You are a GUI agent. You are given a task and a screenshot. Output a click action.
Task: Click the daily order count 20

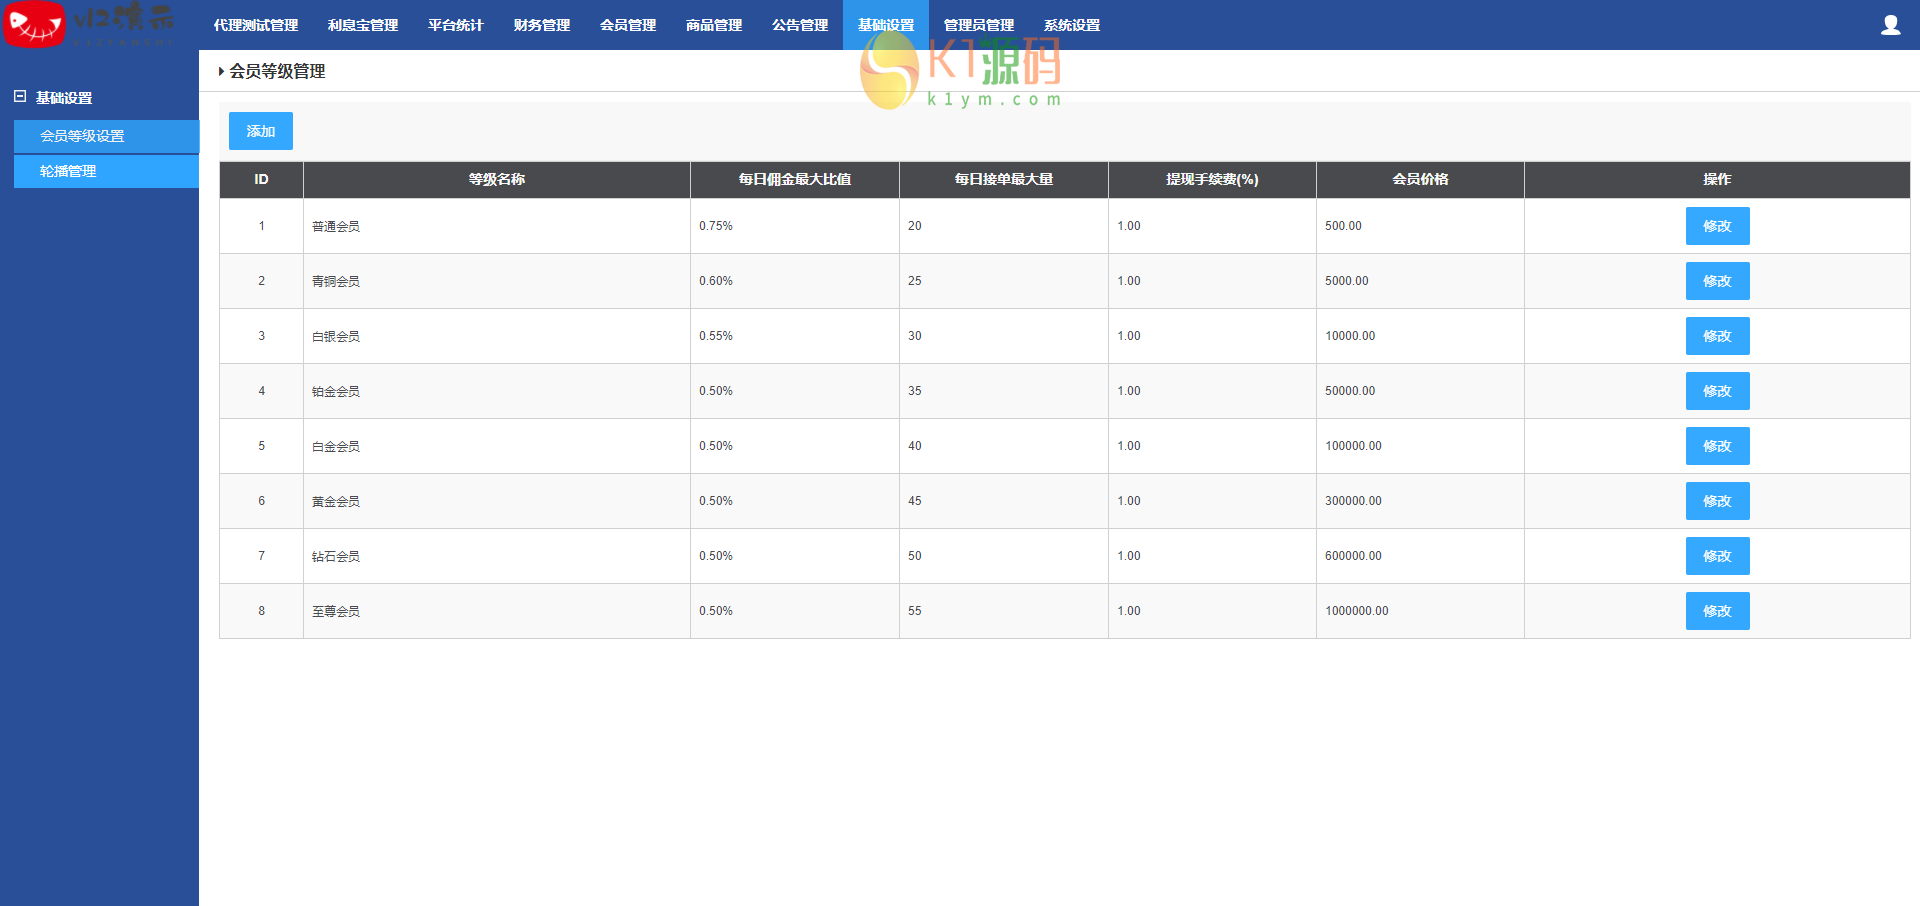(x=915, y=226)
